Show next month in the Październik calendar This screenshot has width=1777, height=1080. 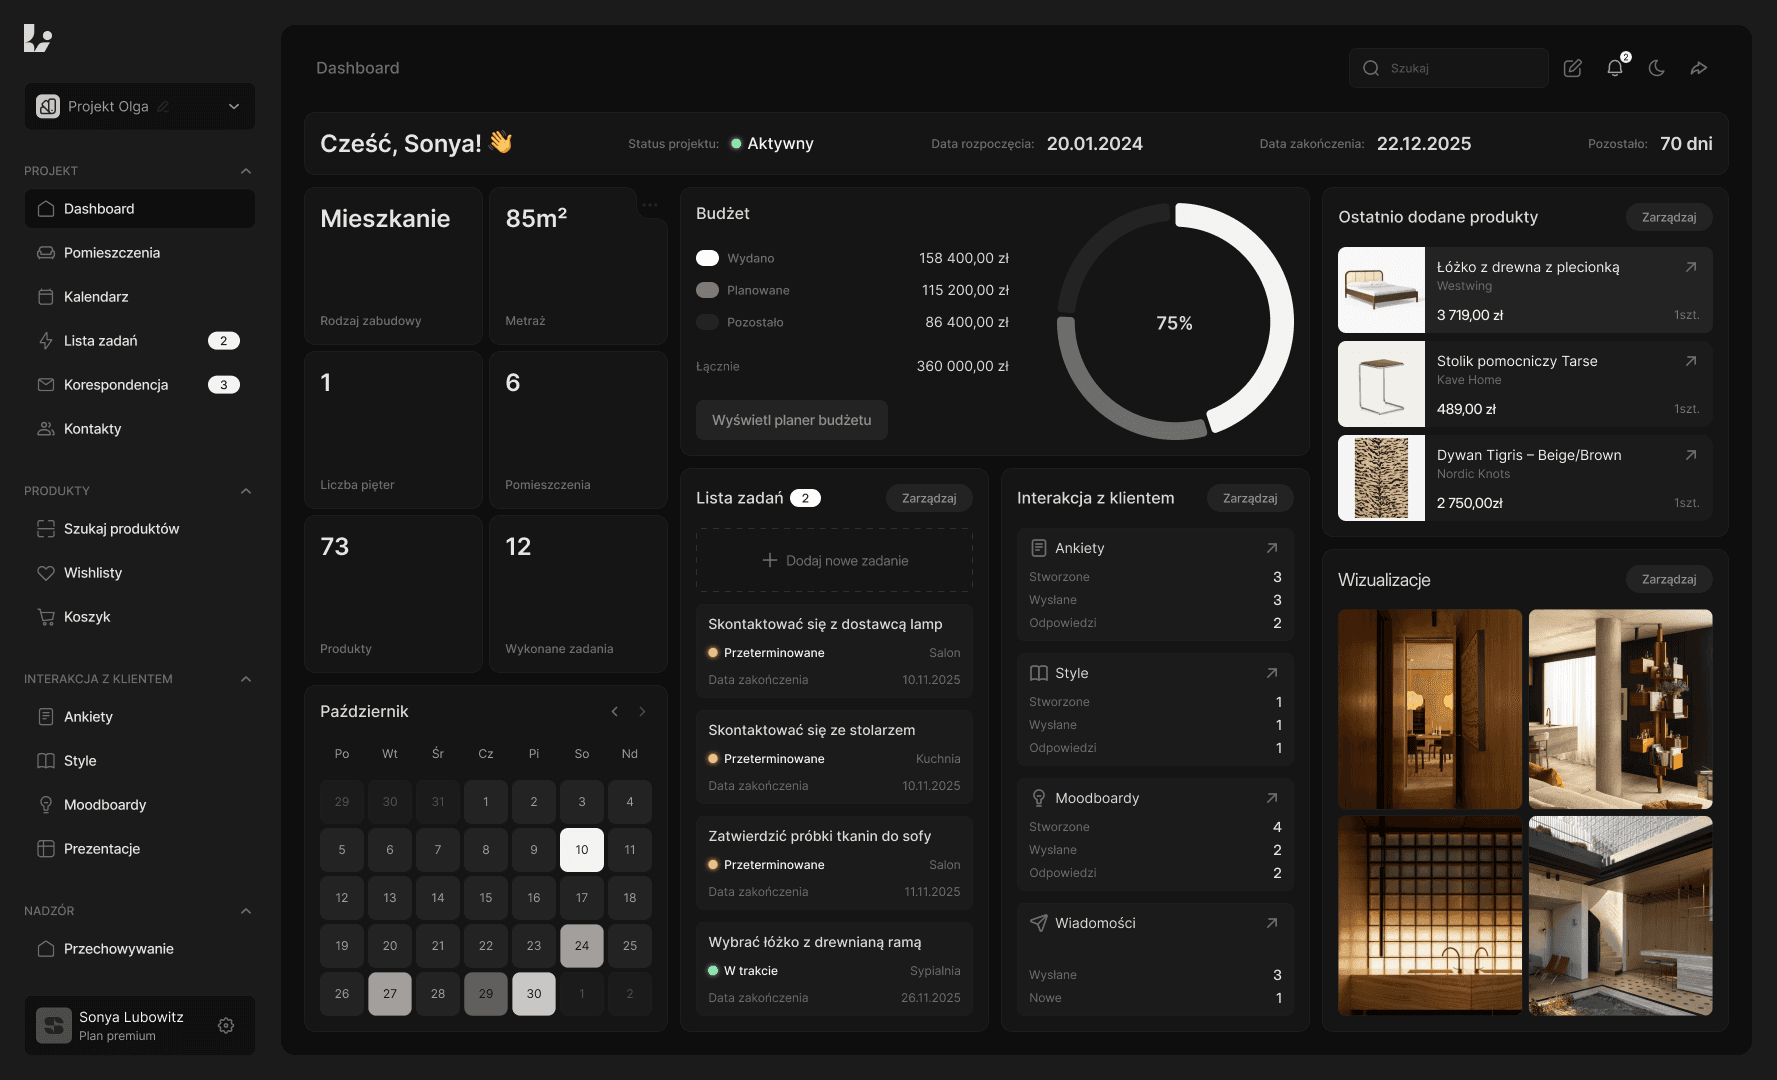(x=641, y=711)
